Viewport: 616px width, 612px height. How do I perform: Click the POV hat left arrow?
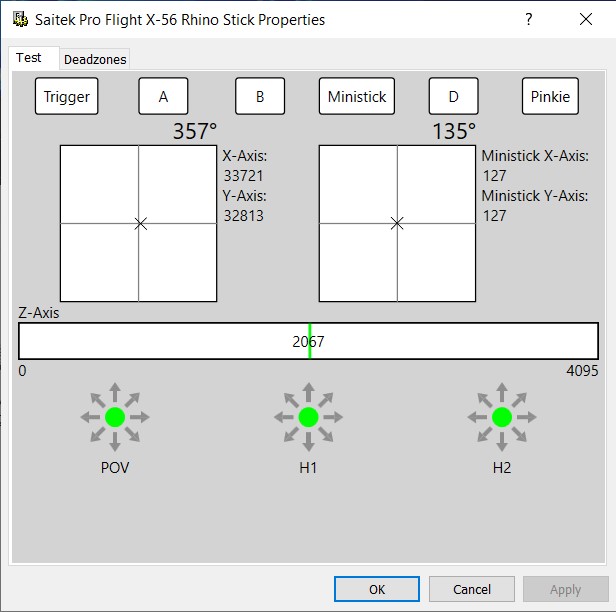(x=90, y=417)
